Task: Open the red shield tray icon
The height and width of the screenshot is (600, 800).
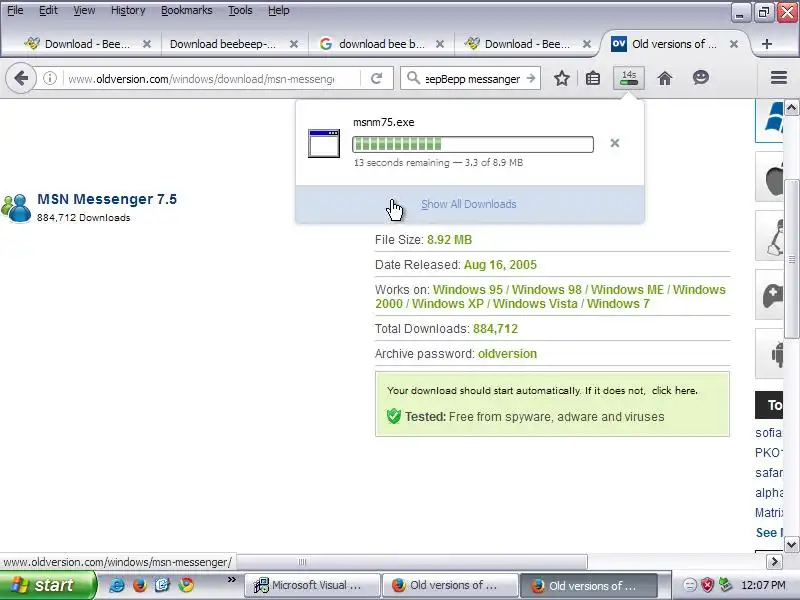Action: (707, 585)
